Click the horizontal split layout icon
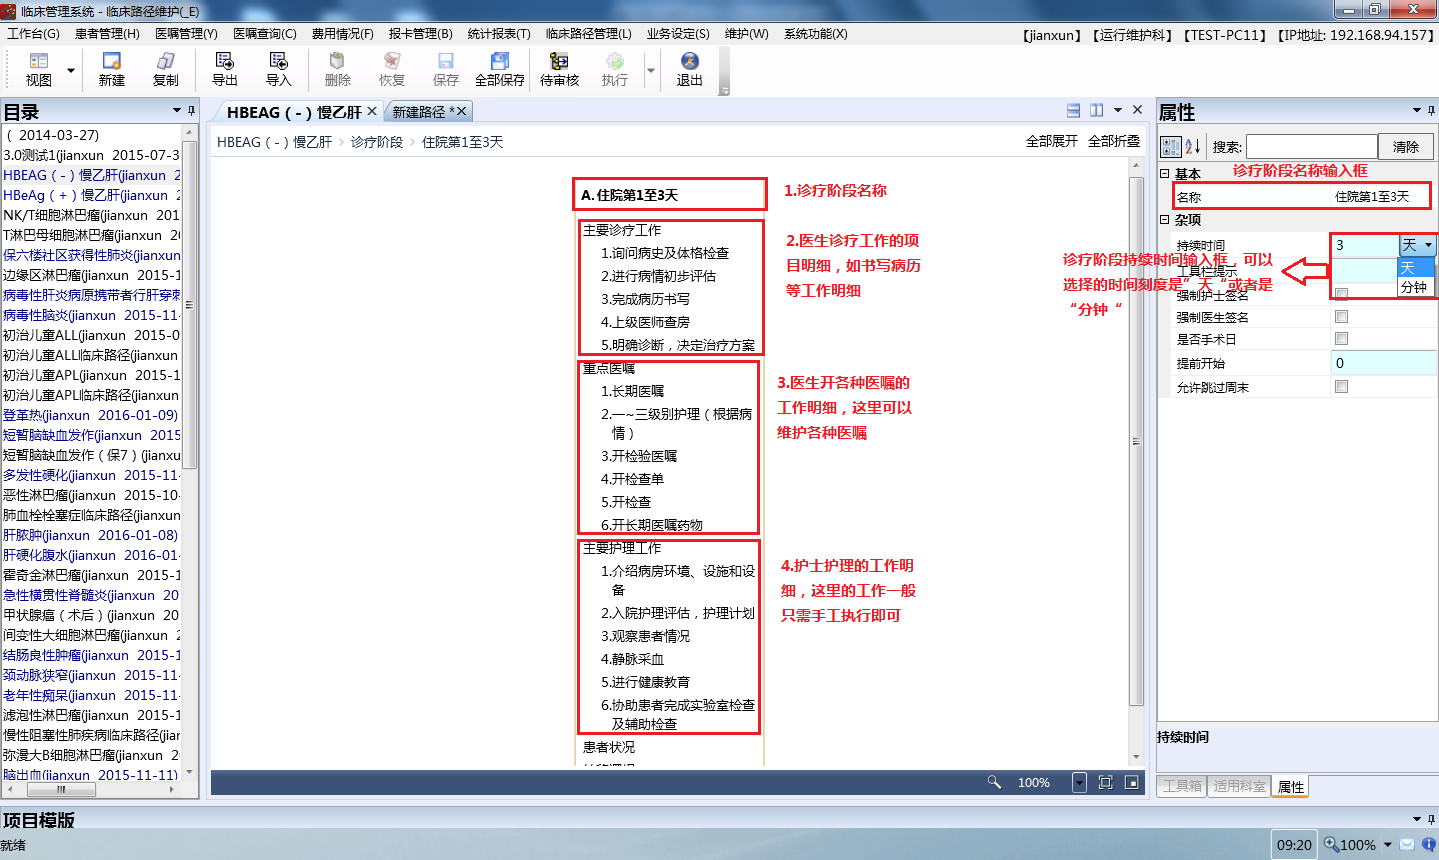This screenshot has height=860, width=1439. tap(1074, 111)
